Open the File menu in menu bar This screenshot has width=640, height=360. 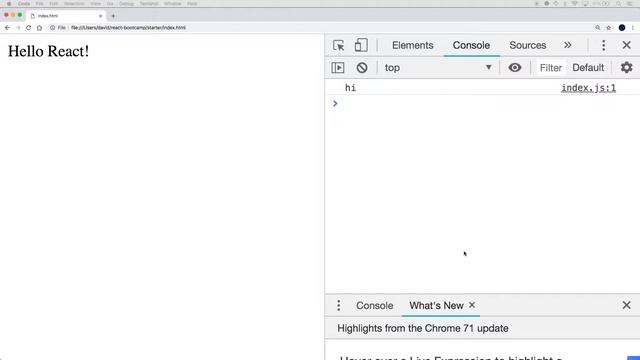tap(40, 4)
